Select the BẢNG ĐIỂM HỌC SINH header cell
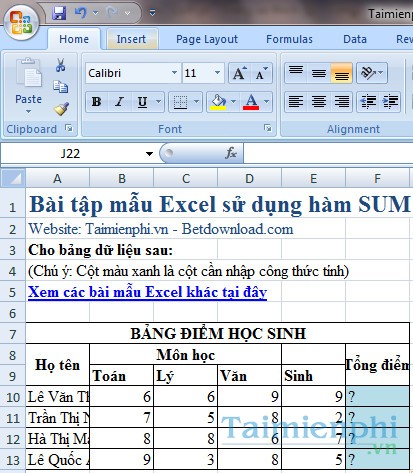Image resolution: width=413 pixels, height=473 pixels. [x=218, y=333]
